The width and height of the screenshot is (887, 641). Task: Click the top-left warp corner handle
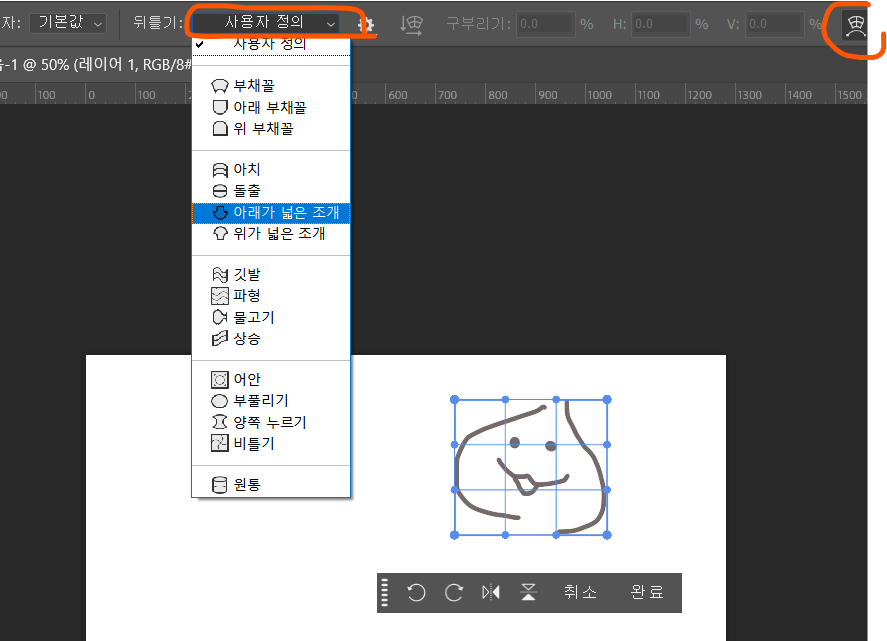click(x=455, y=400)
